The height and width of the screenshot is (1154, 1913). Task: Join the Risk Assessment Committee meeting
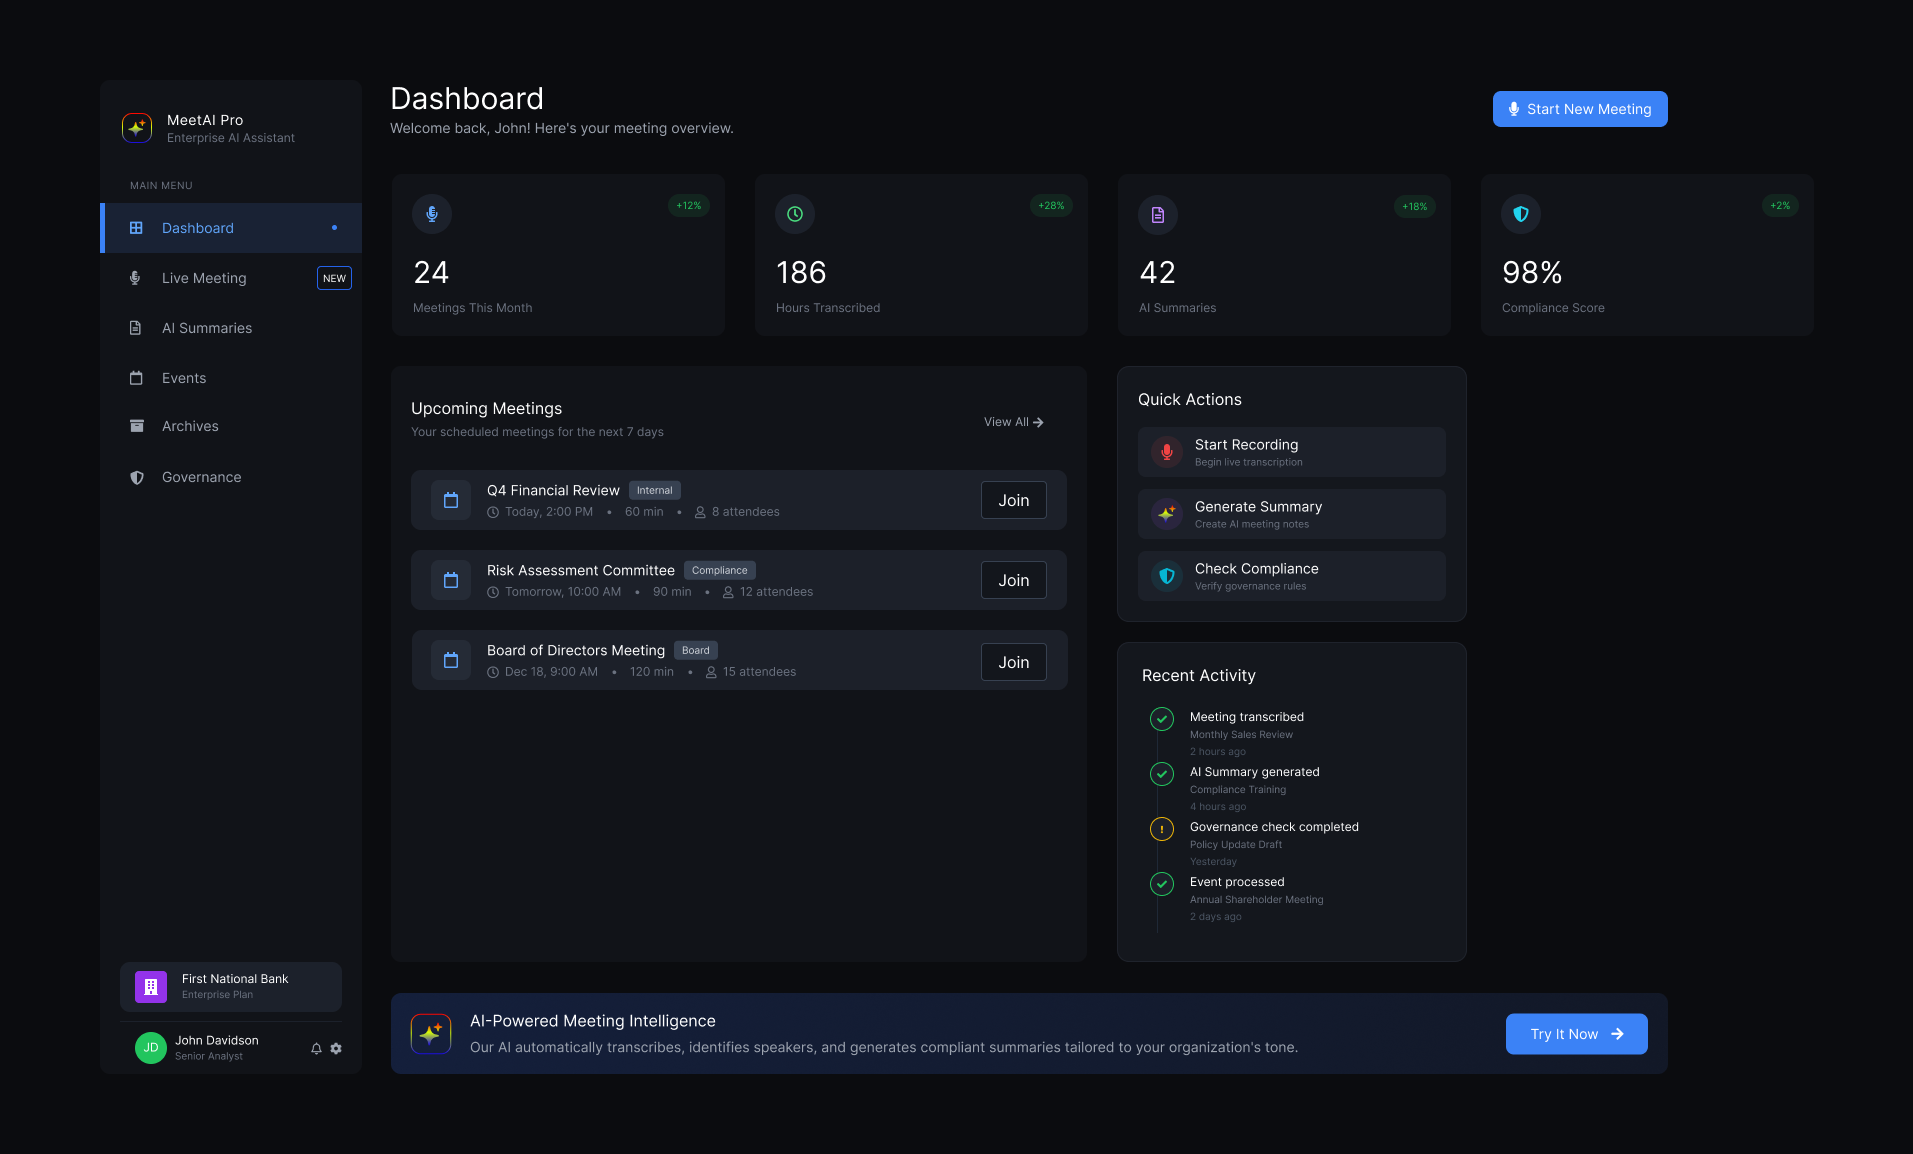[1012, 580]
